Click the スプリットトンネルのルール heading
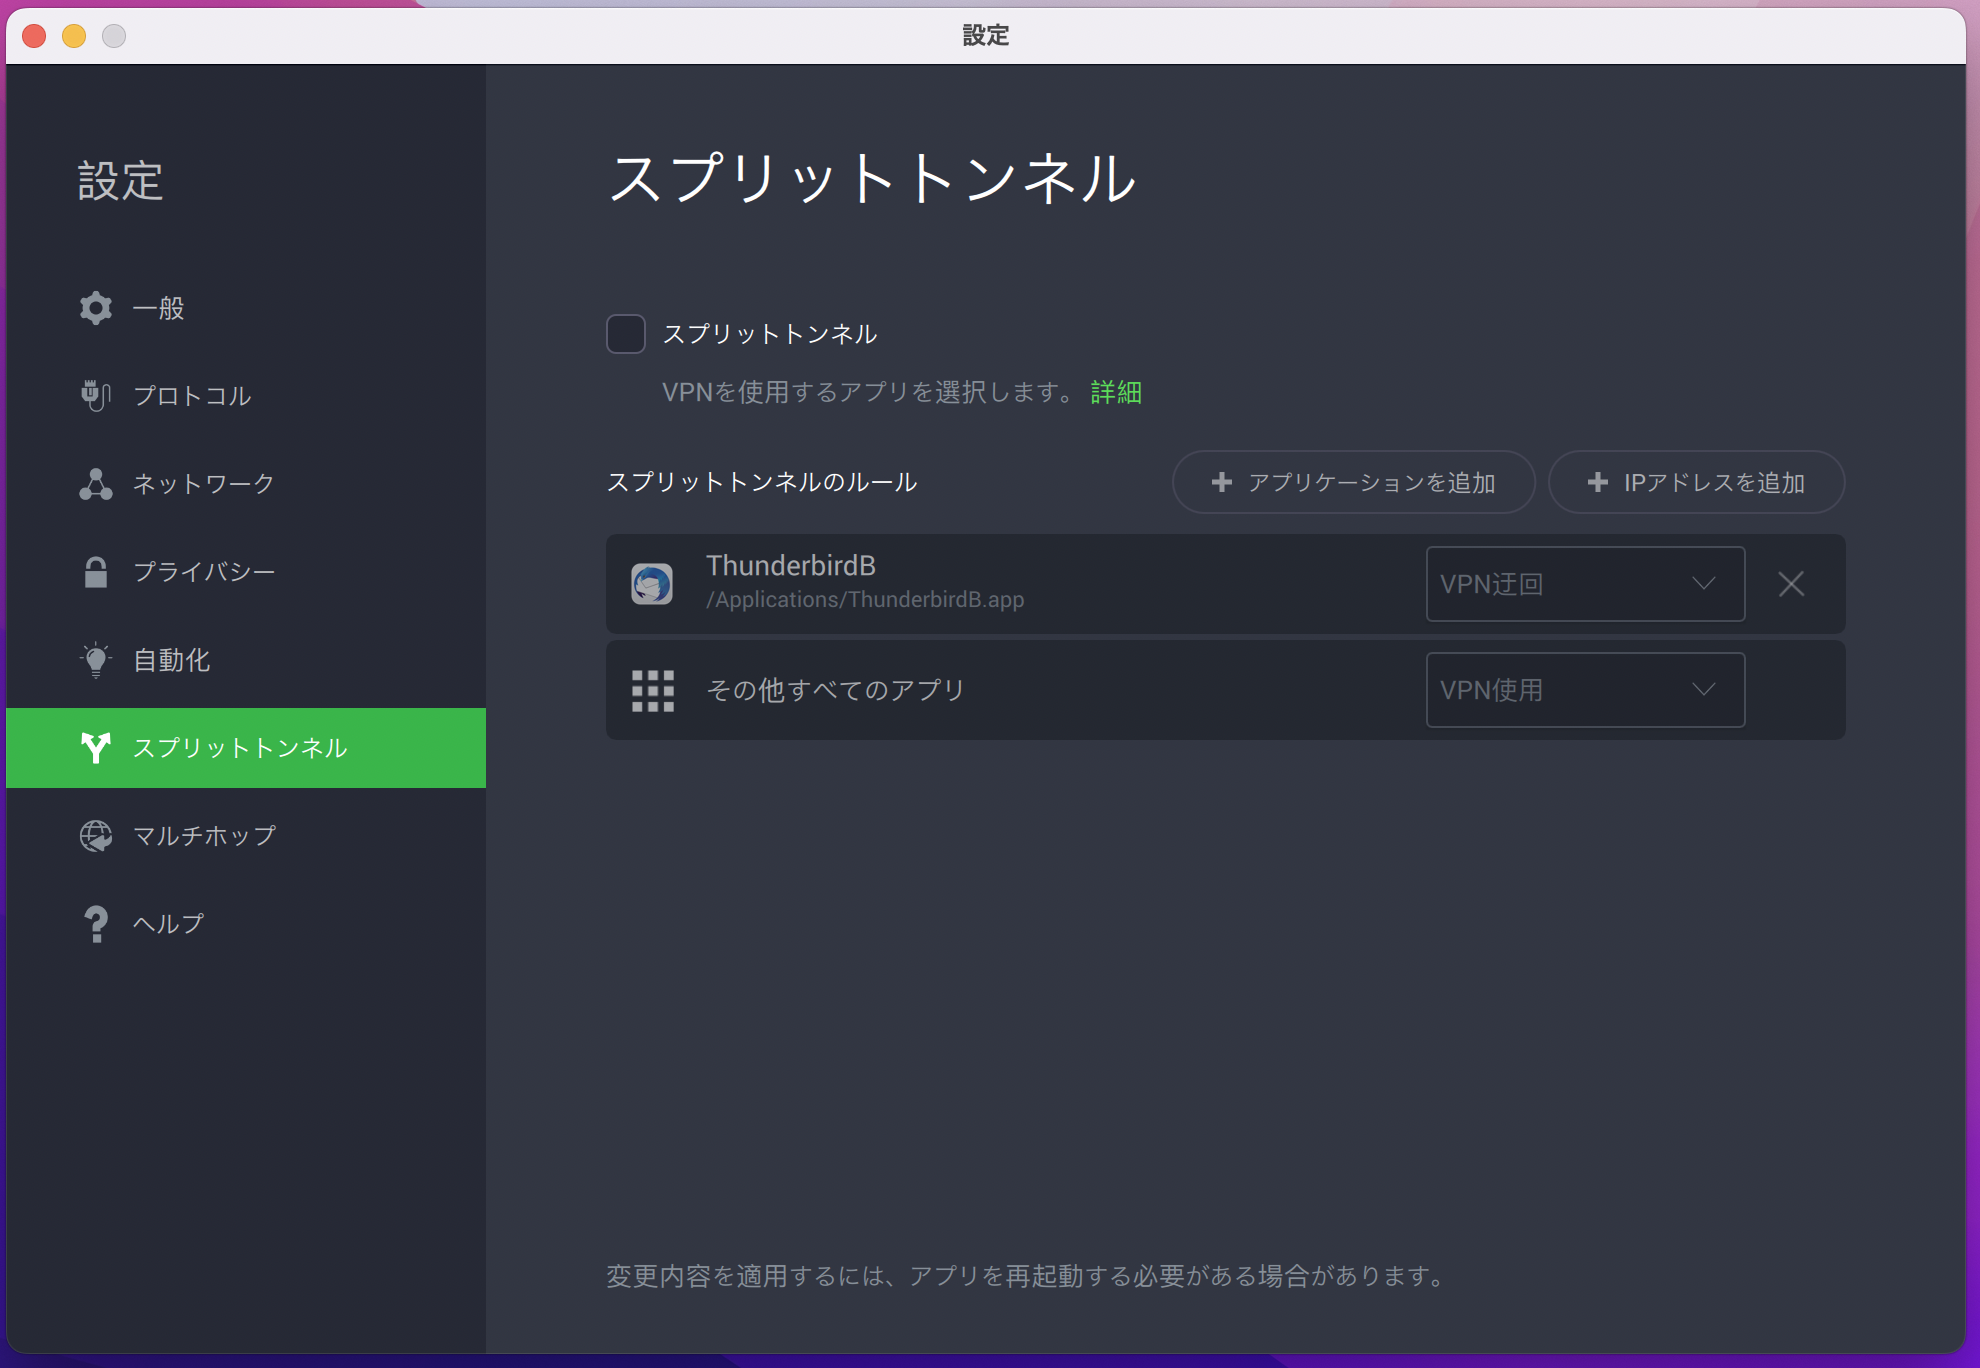 point(762,483)
